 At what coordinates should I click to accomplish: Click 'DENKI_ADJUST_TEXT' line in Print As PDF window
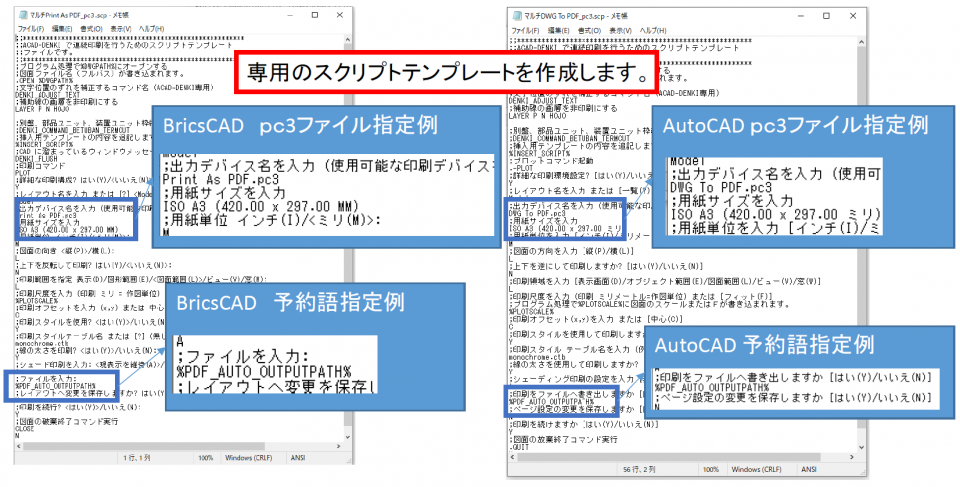pos(47,94)
